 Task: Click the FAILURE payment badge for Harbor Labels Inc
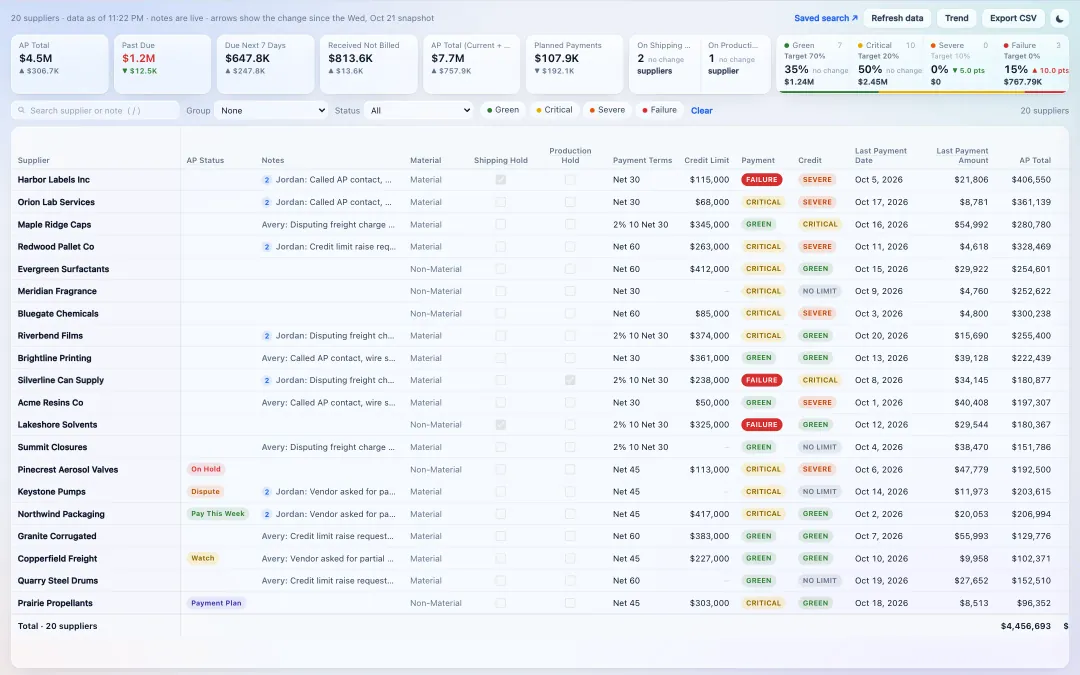pos(761,180)
